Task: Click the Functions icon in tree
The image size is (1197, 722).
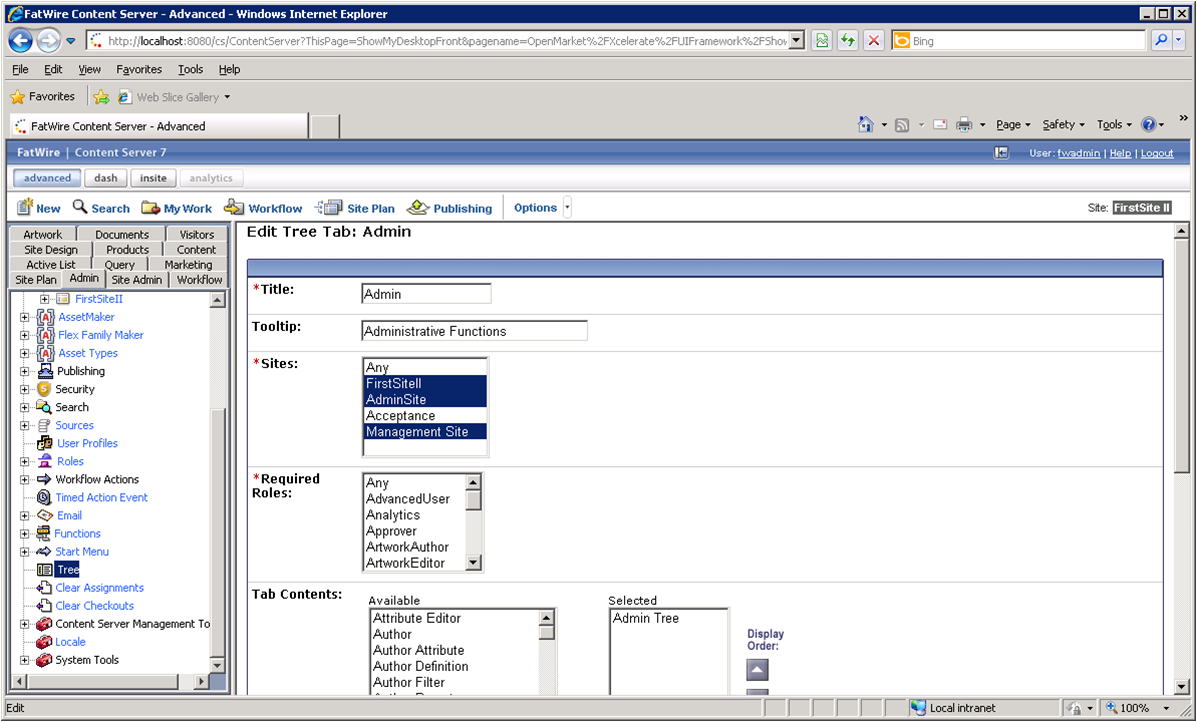Action: [x=44, y=533]
